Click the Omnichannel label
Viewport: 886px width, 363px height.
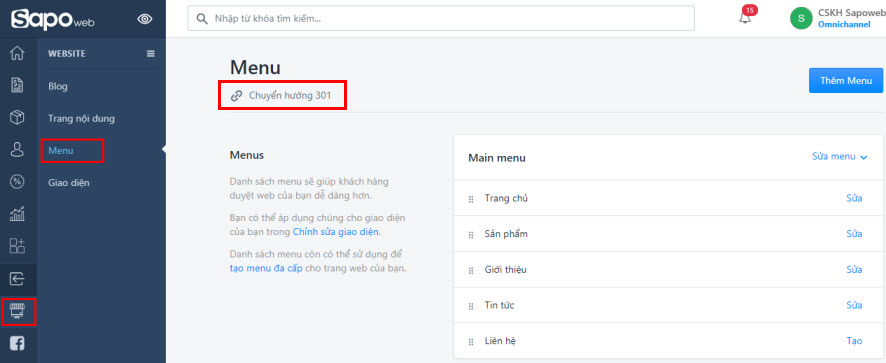[x=844, y=24]
